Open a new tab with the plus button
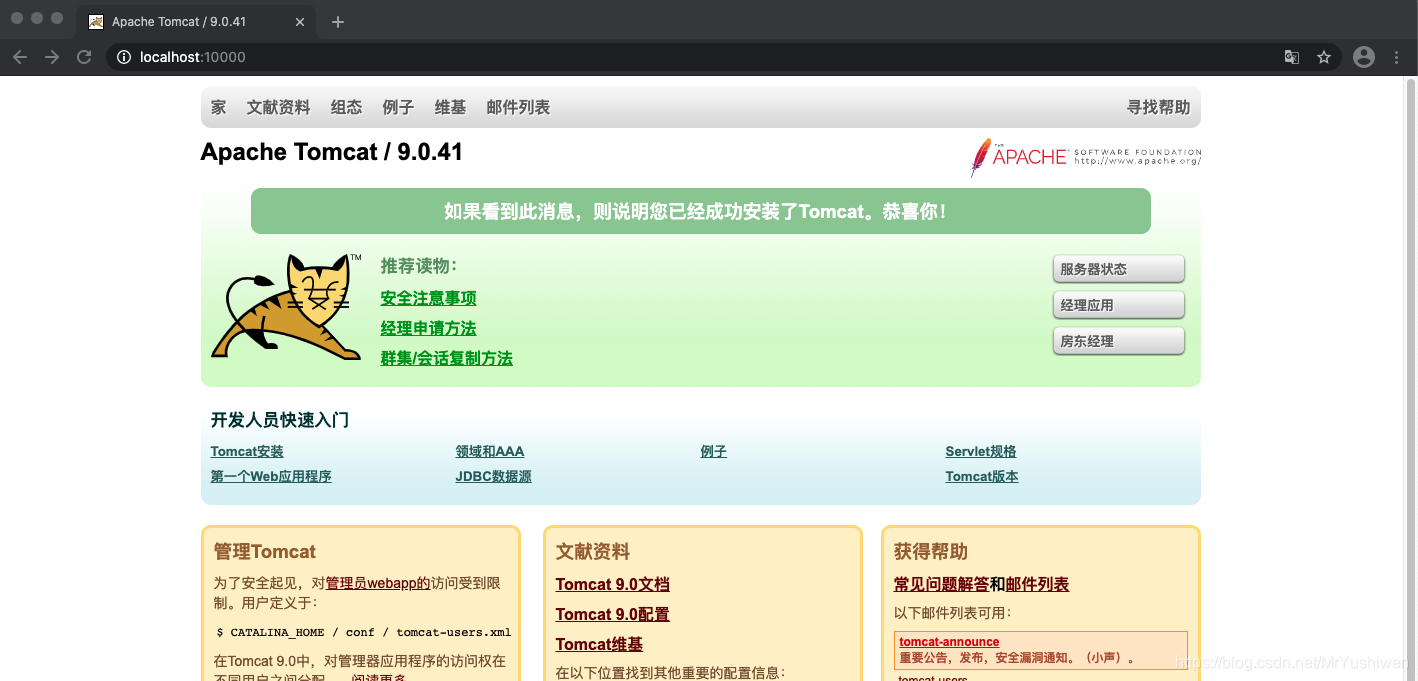The image size is (1418, 681). pos(338,22)
